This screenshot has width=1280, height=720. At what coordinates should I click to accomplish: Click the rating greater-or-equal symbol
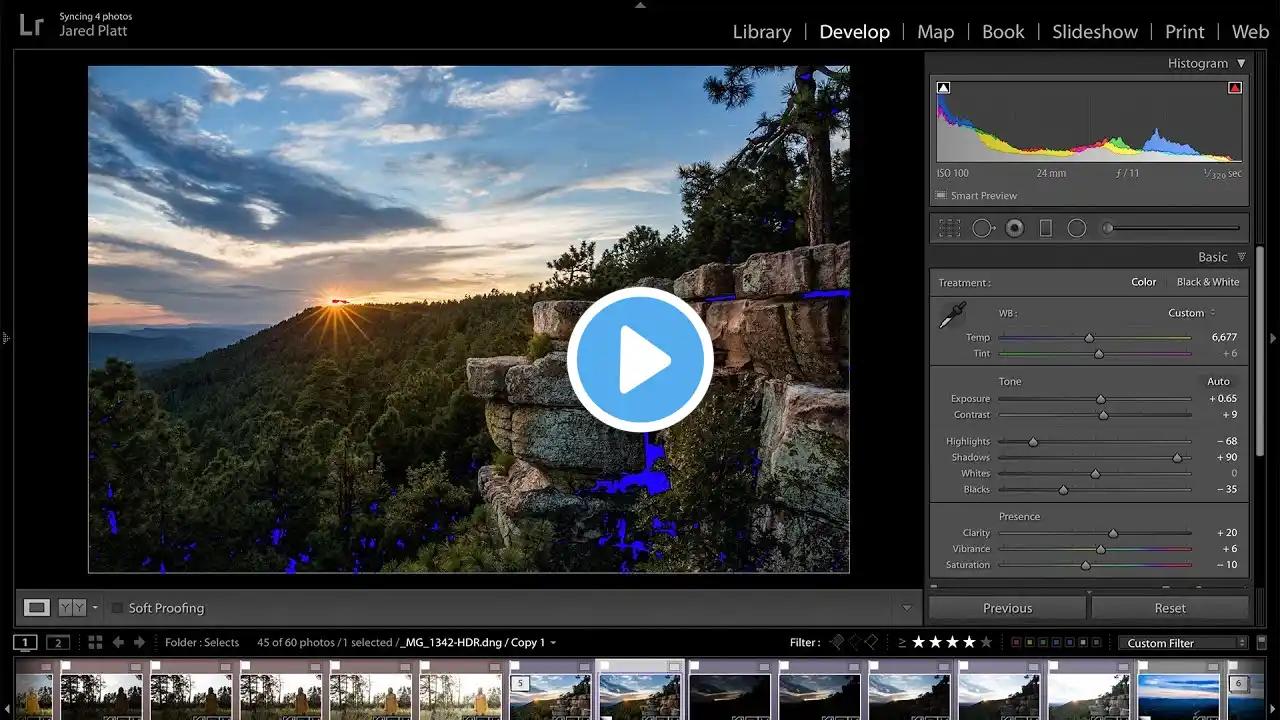pyautogui.click(x=902, y=642)
